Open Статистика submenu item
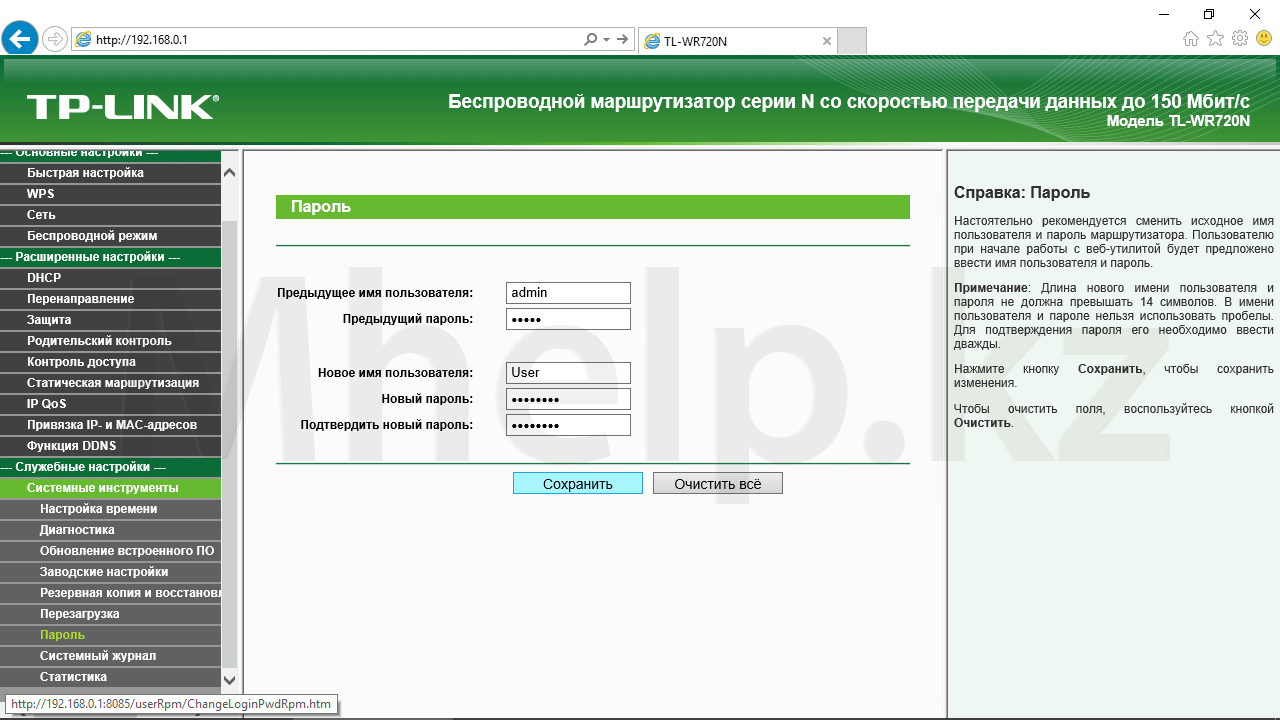The image size is (1280, 720). [x=110, y=677]
